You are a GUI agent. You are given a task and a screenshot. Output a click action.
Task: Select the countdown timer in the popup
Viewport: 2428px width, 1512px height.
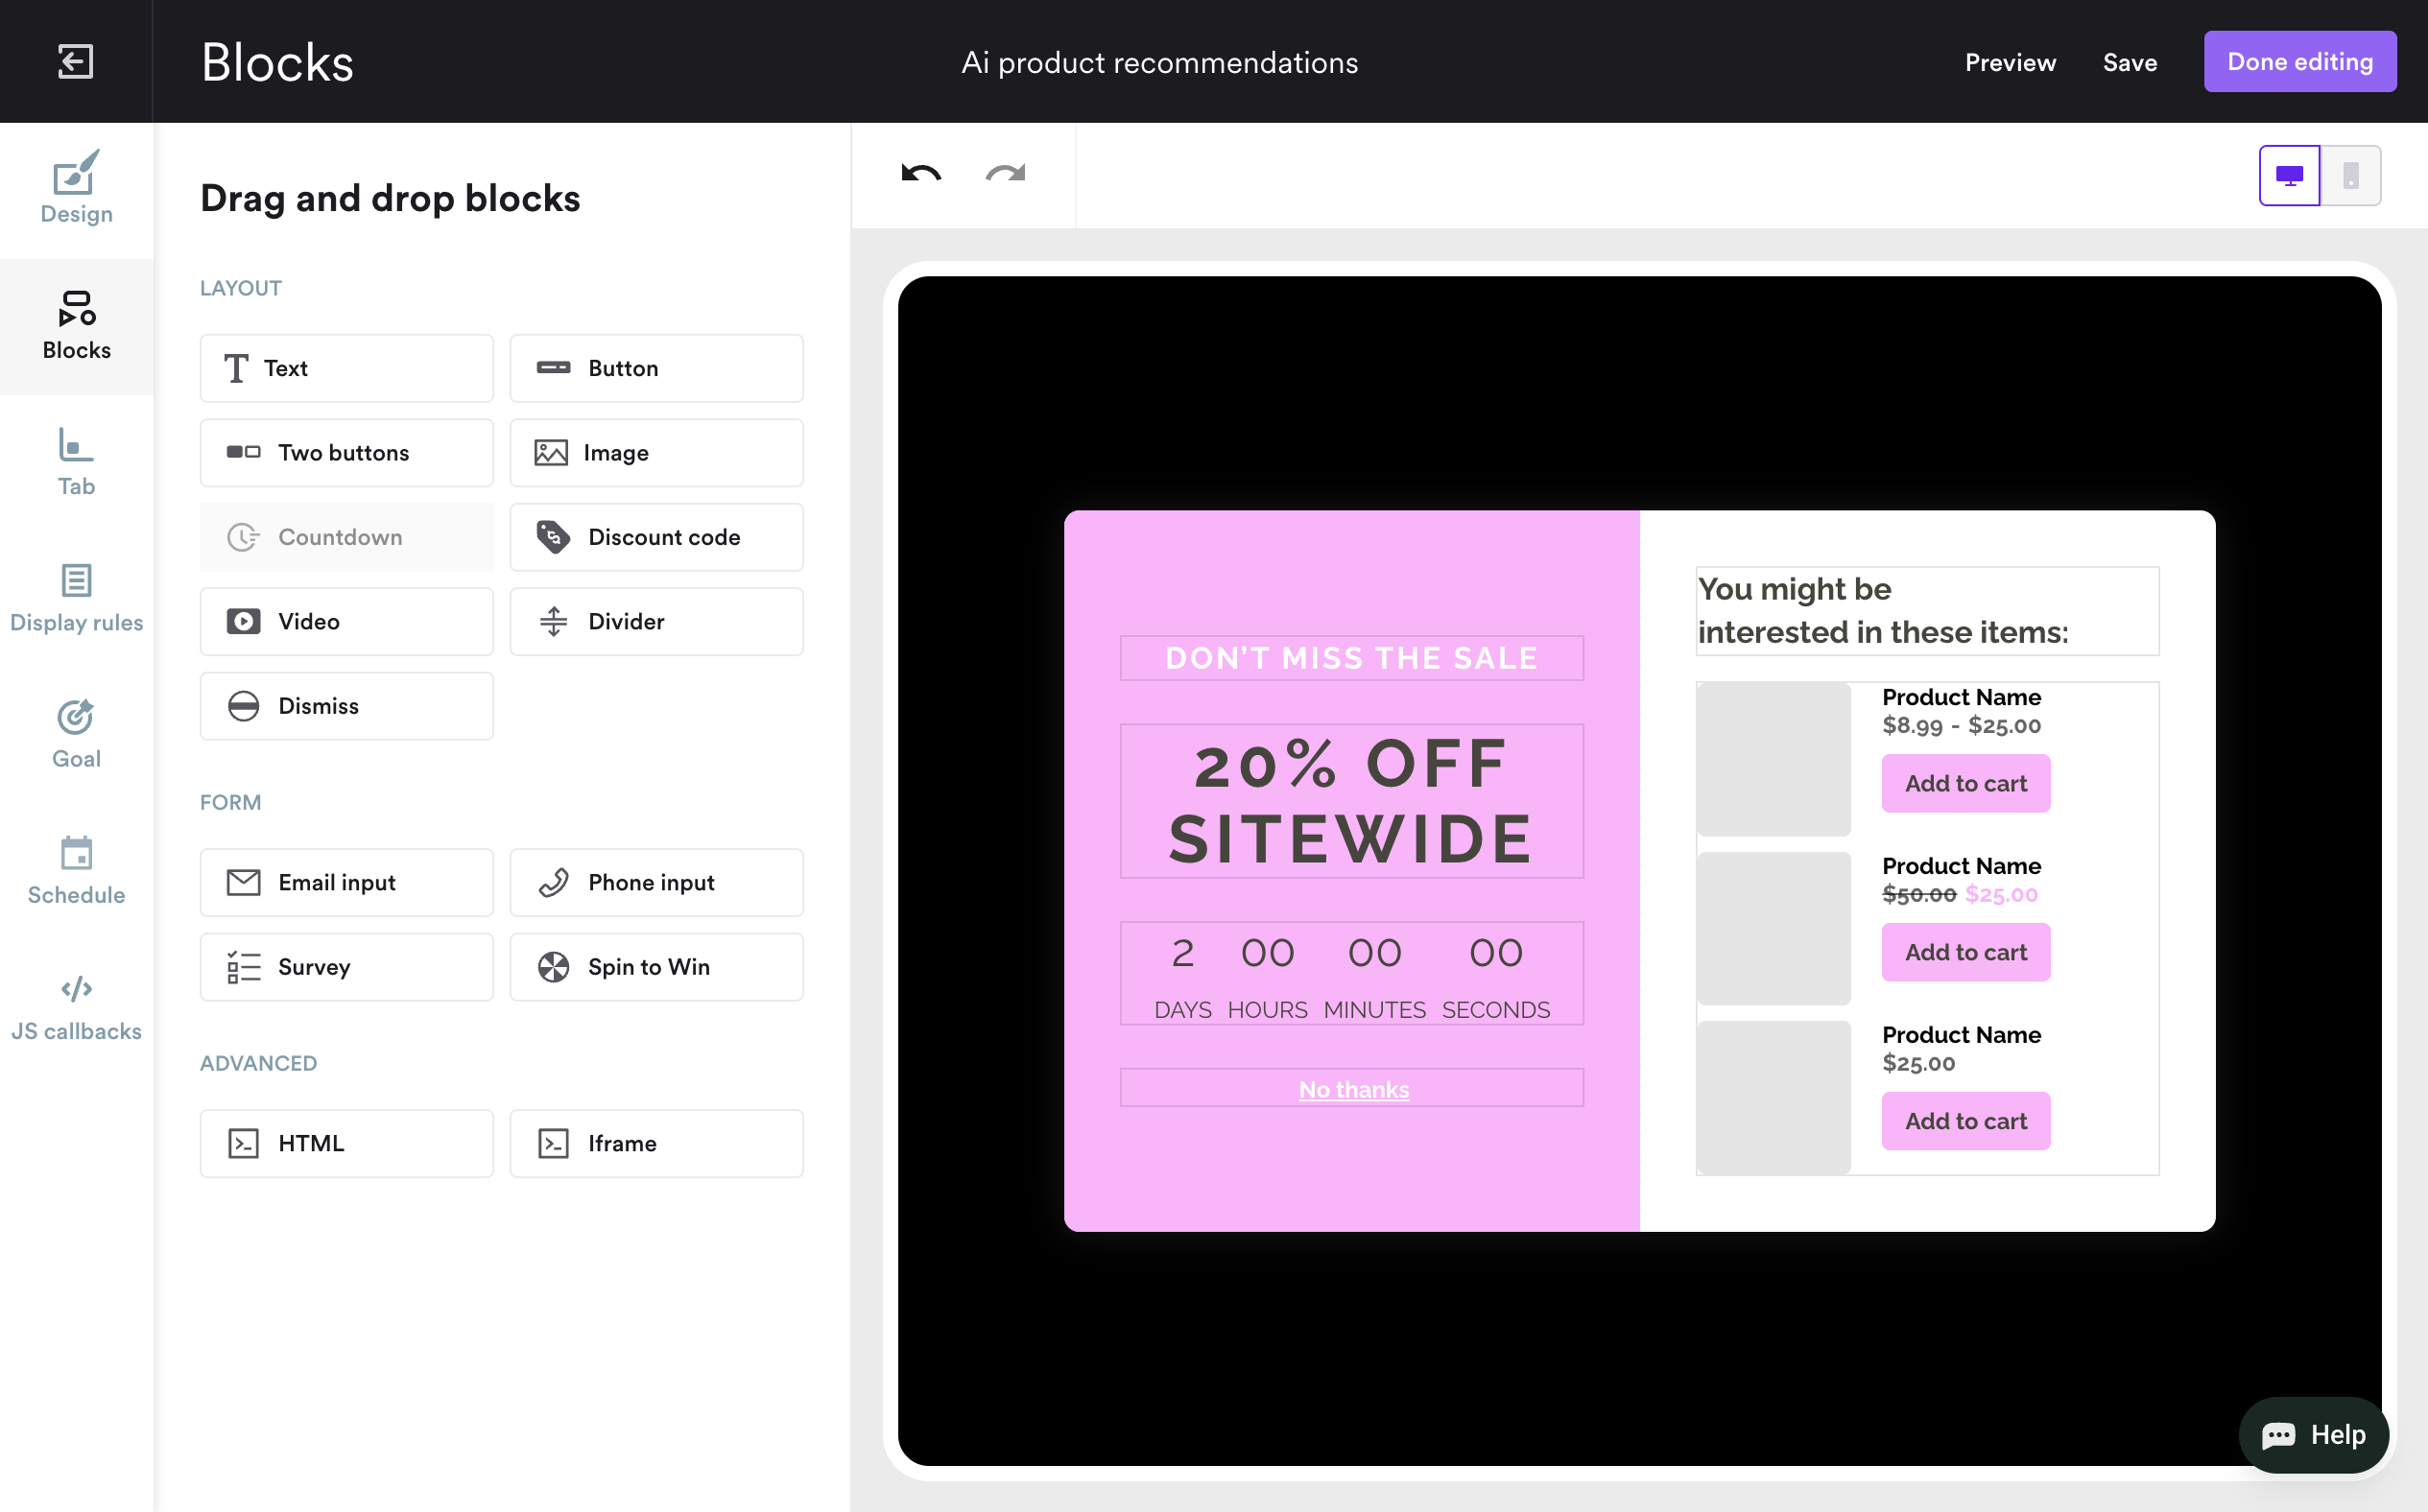pos(1351,973)
